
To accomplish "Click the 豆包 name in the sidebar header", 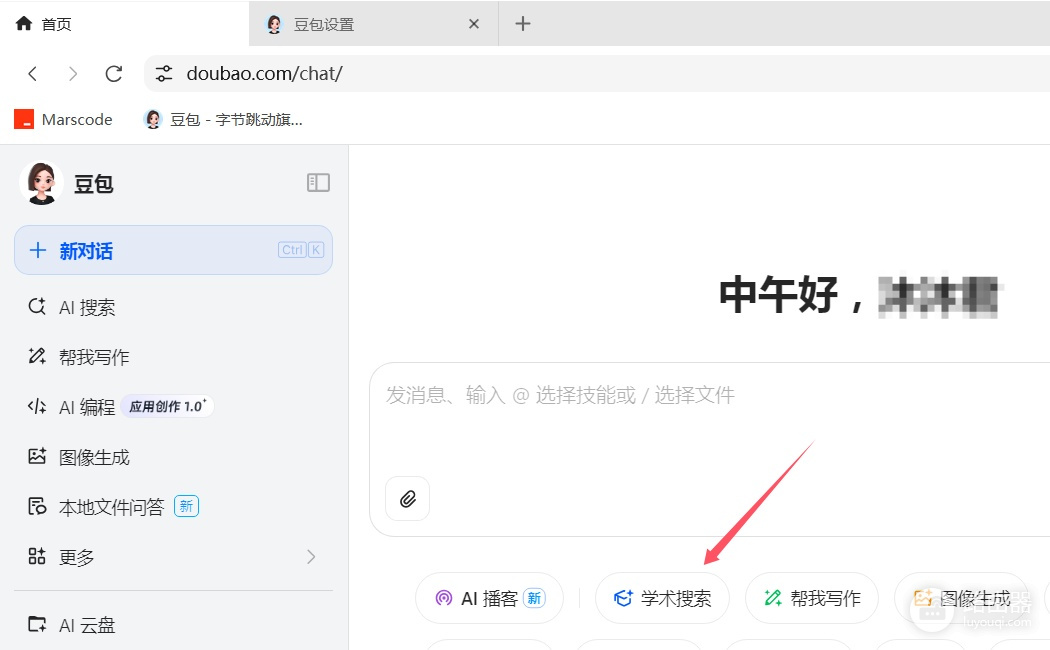I will tap(94, 183).
